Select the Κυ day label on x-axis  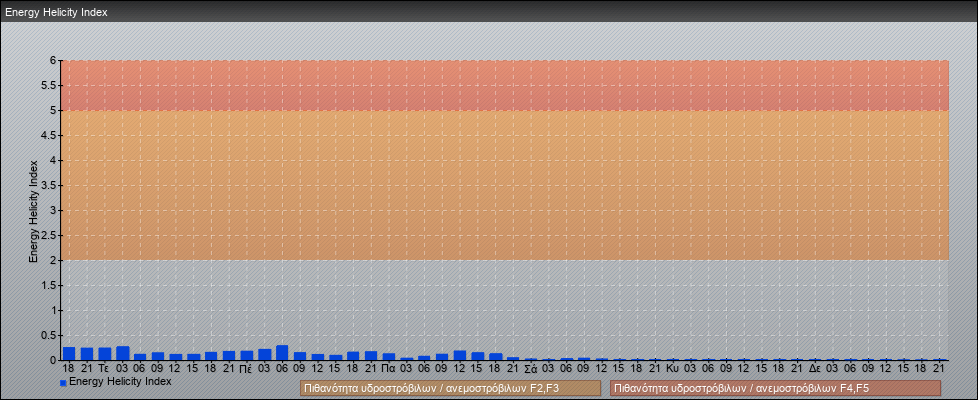click(x=672, y=369)
